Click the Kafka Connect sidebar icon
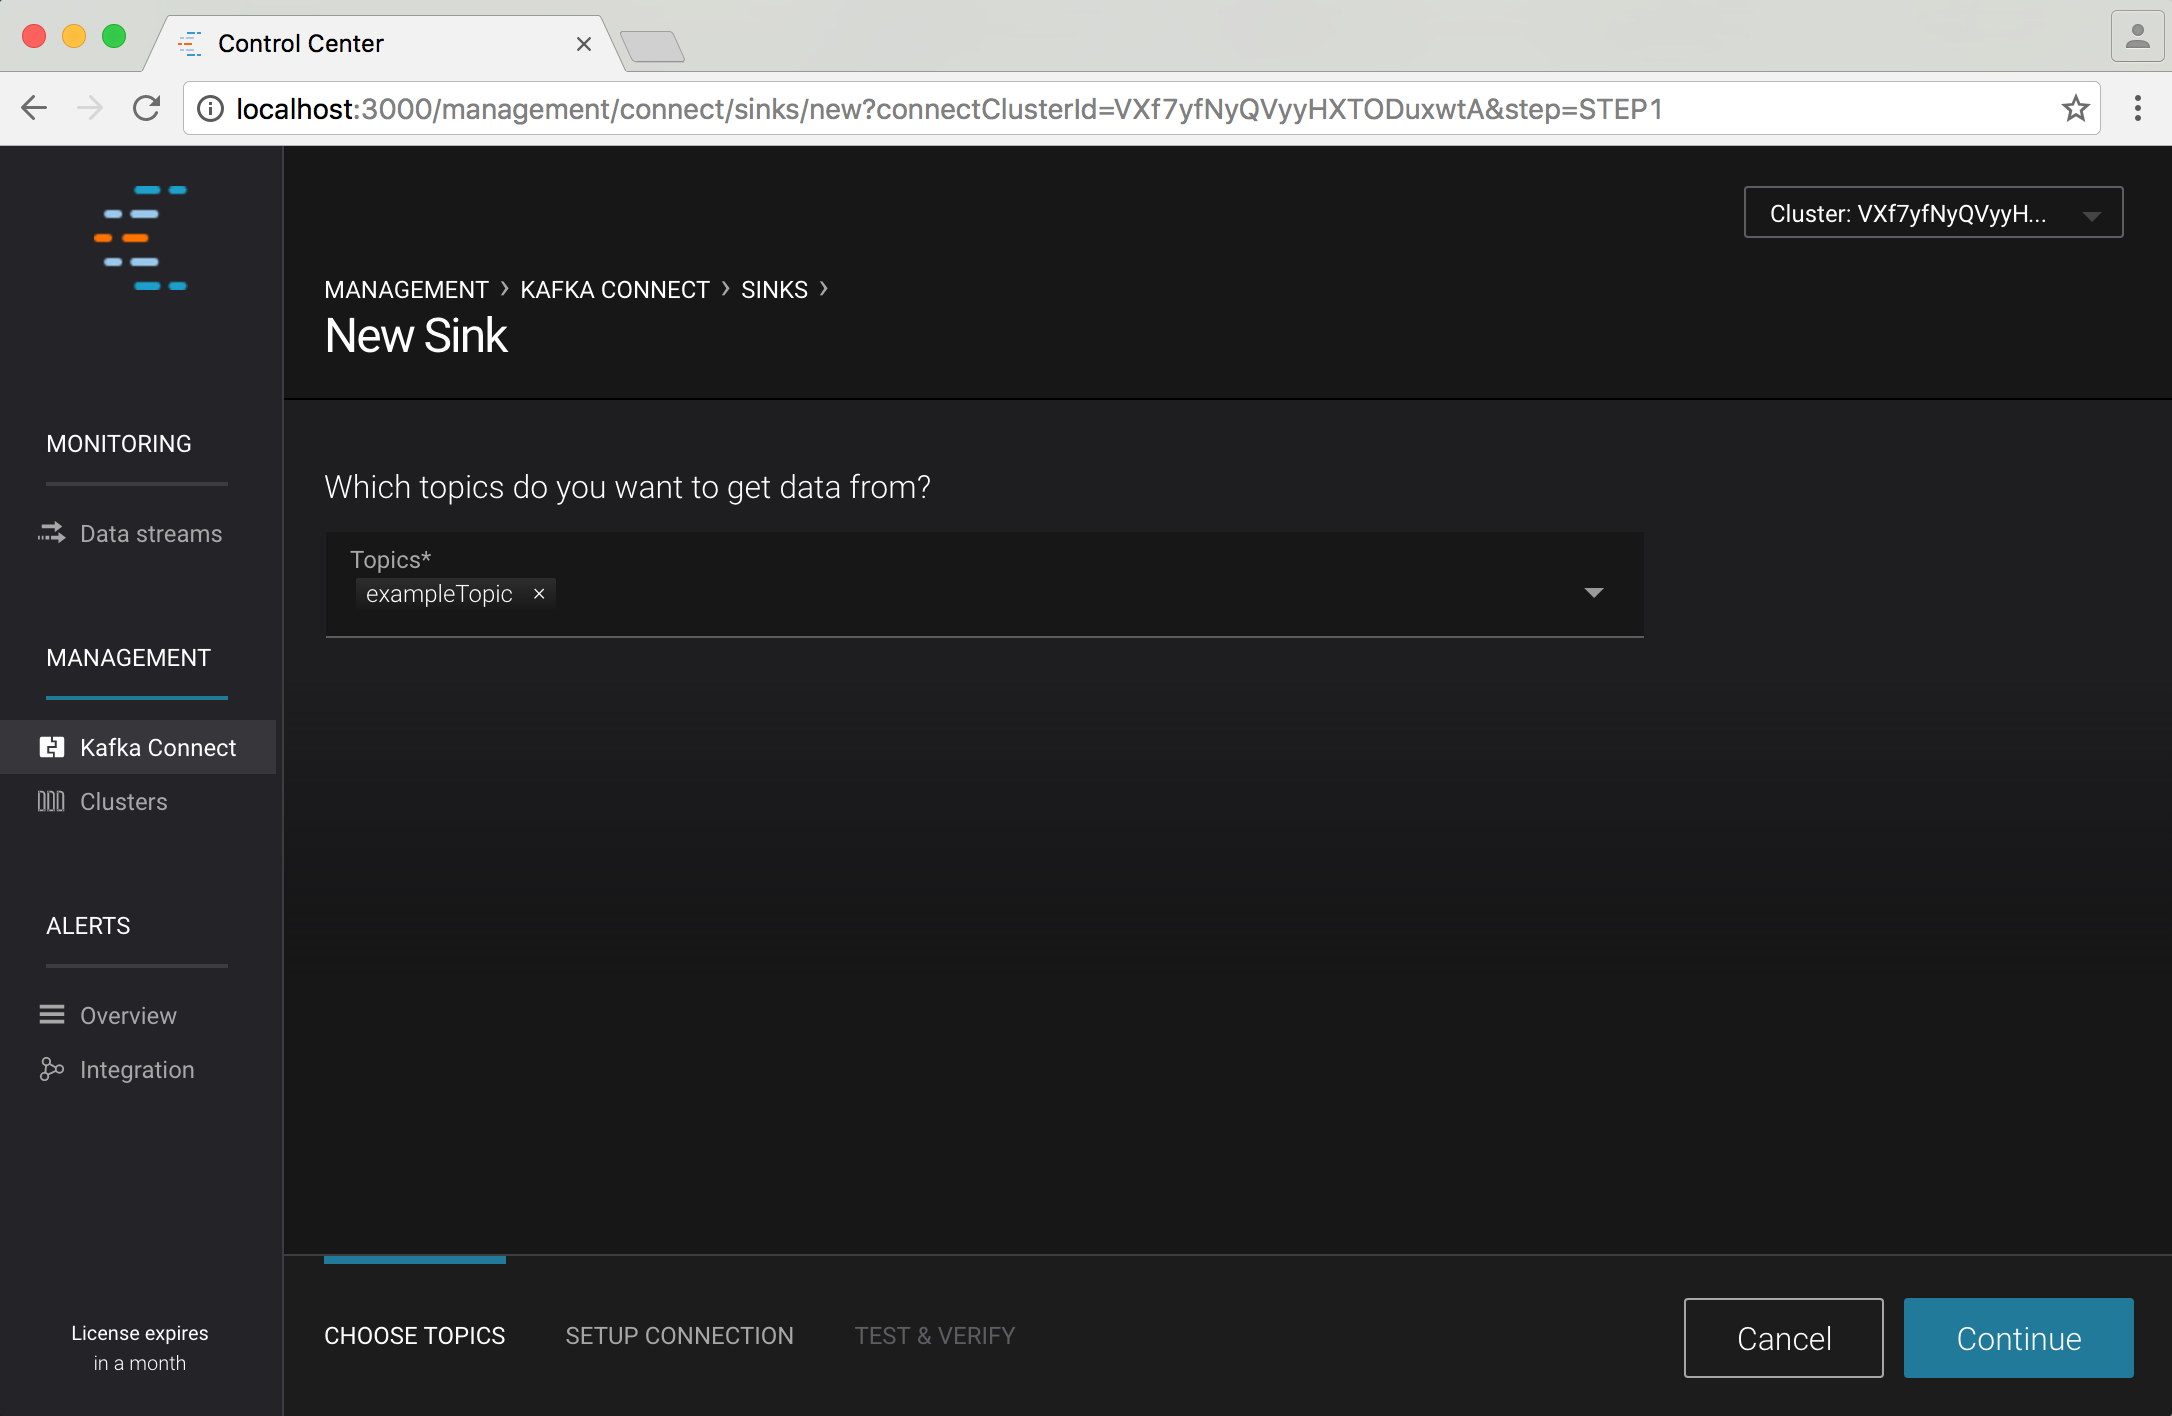Viewport: 2172px width, 1416px height. (x=52, y=747)
